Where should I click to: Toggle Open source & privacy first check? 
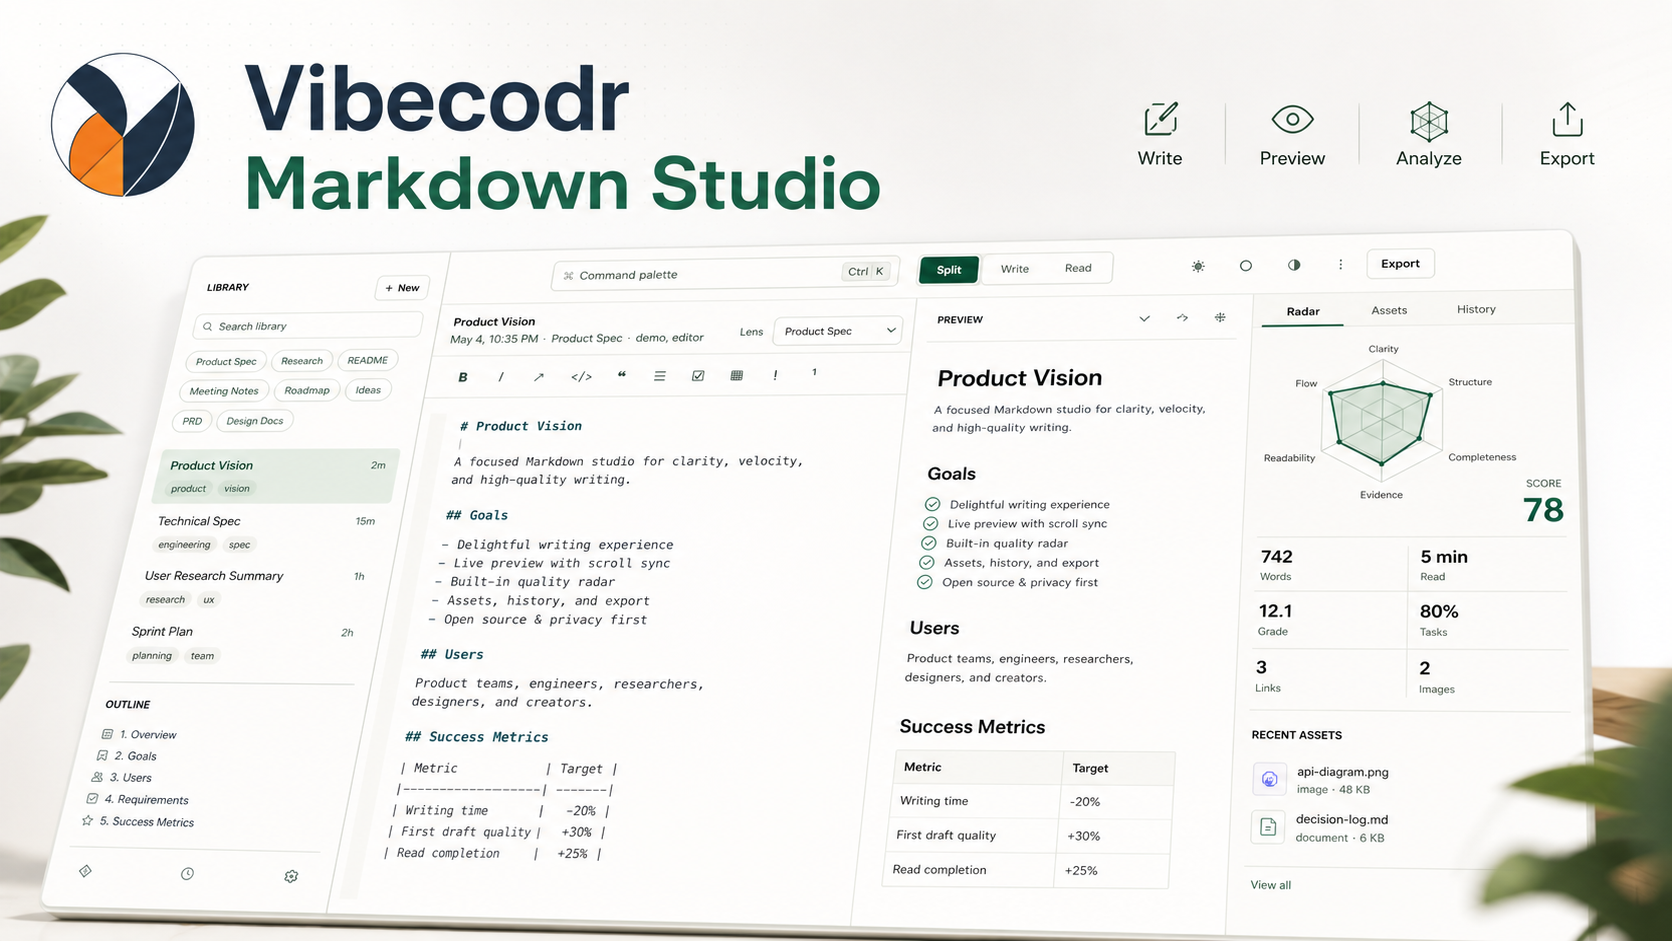pyautogui.click(x=925, y=582)
